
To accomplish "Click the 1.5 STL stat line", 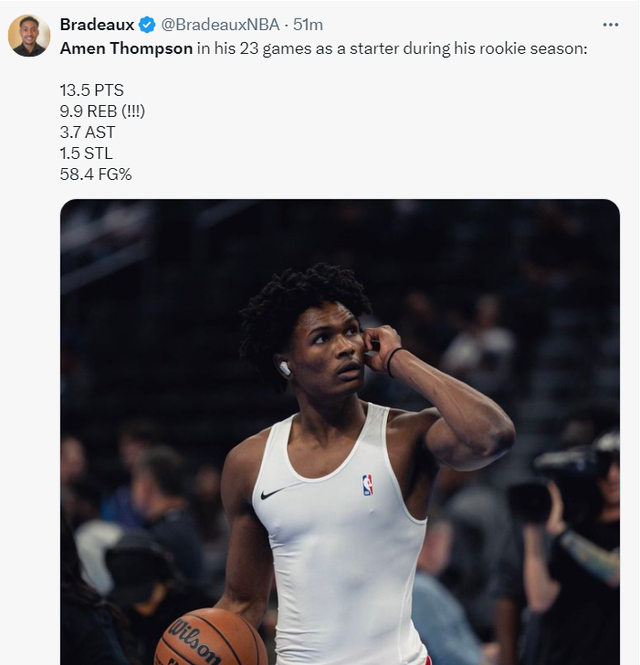I will tap(86, 153).
